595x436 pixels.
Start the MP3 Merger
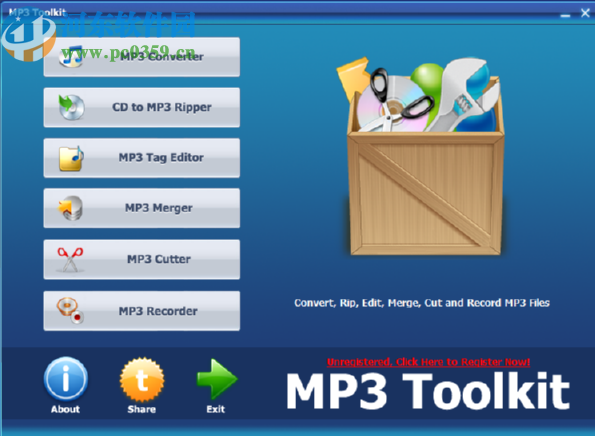click(x=142, y=208)
